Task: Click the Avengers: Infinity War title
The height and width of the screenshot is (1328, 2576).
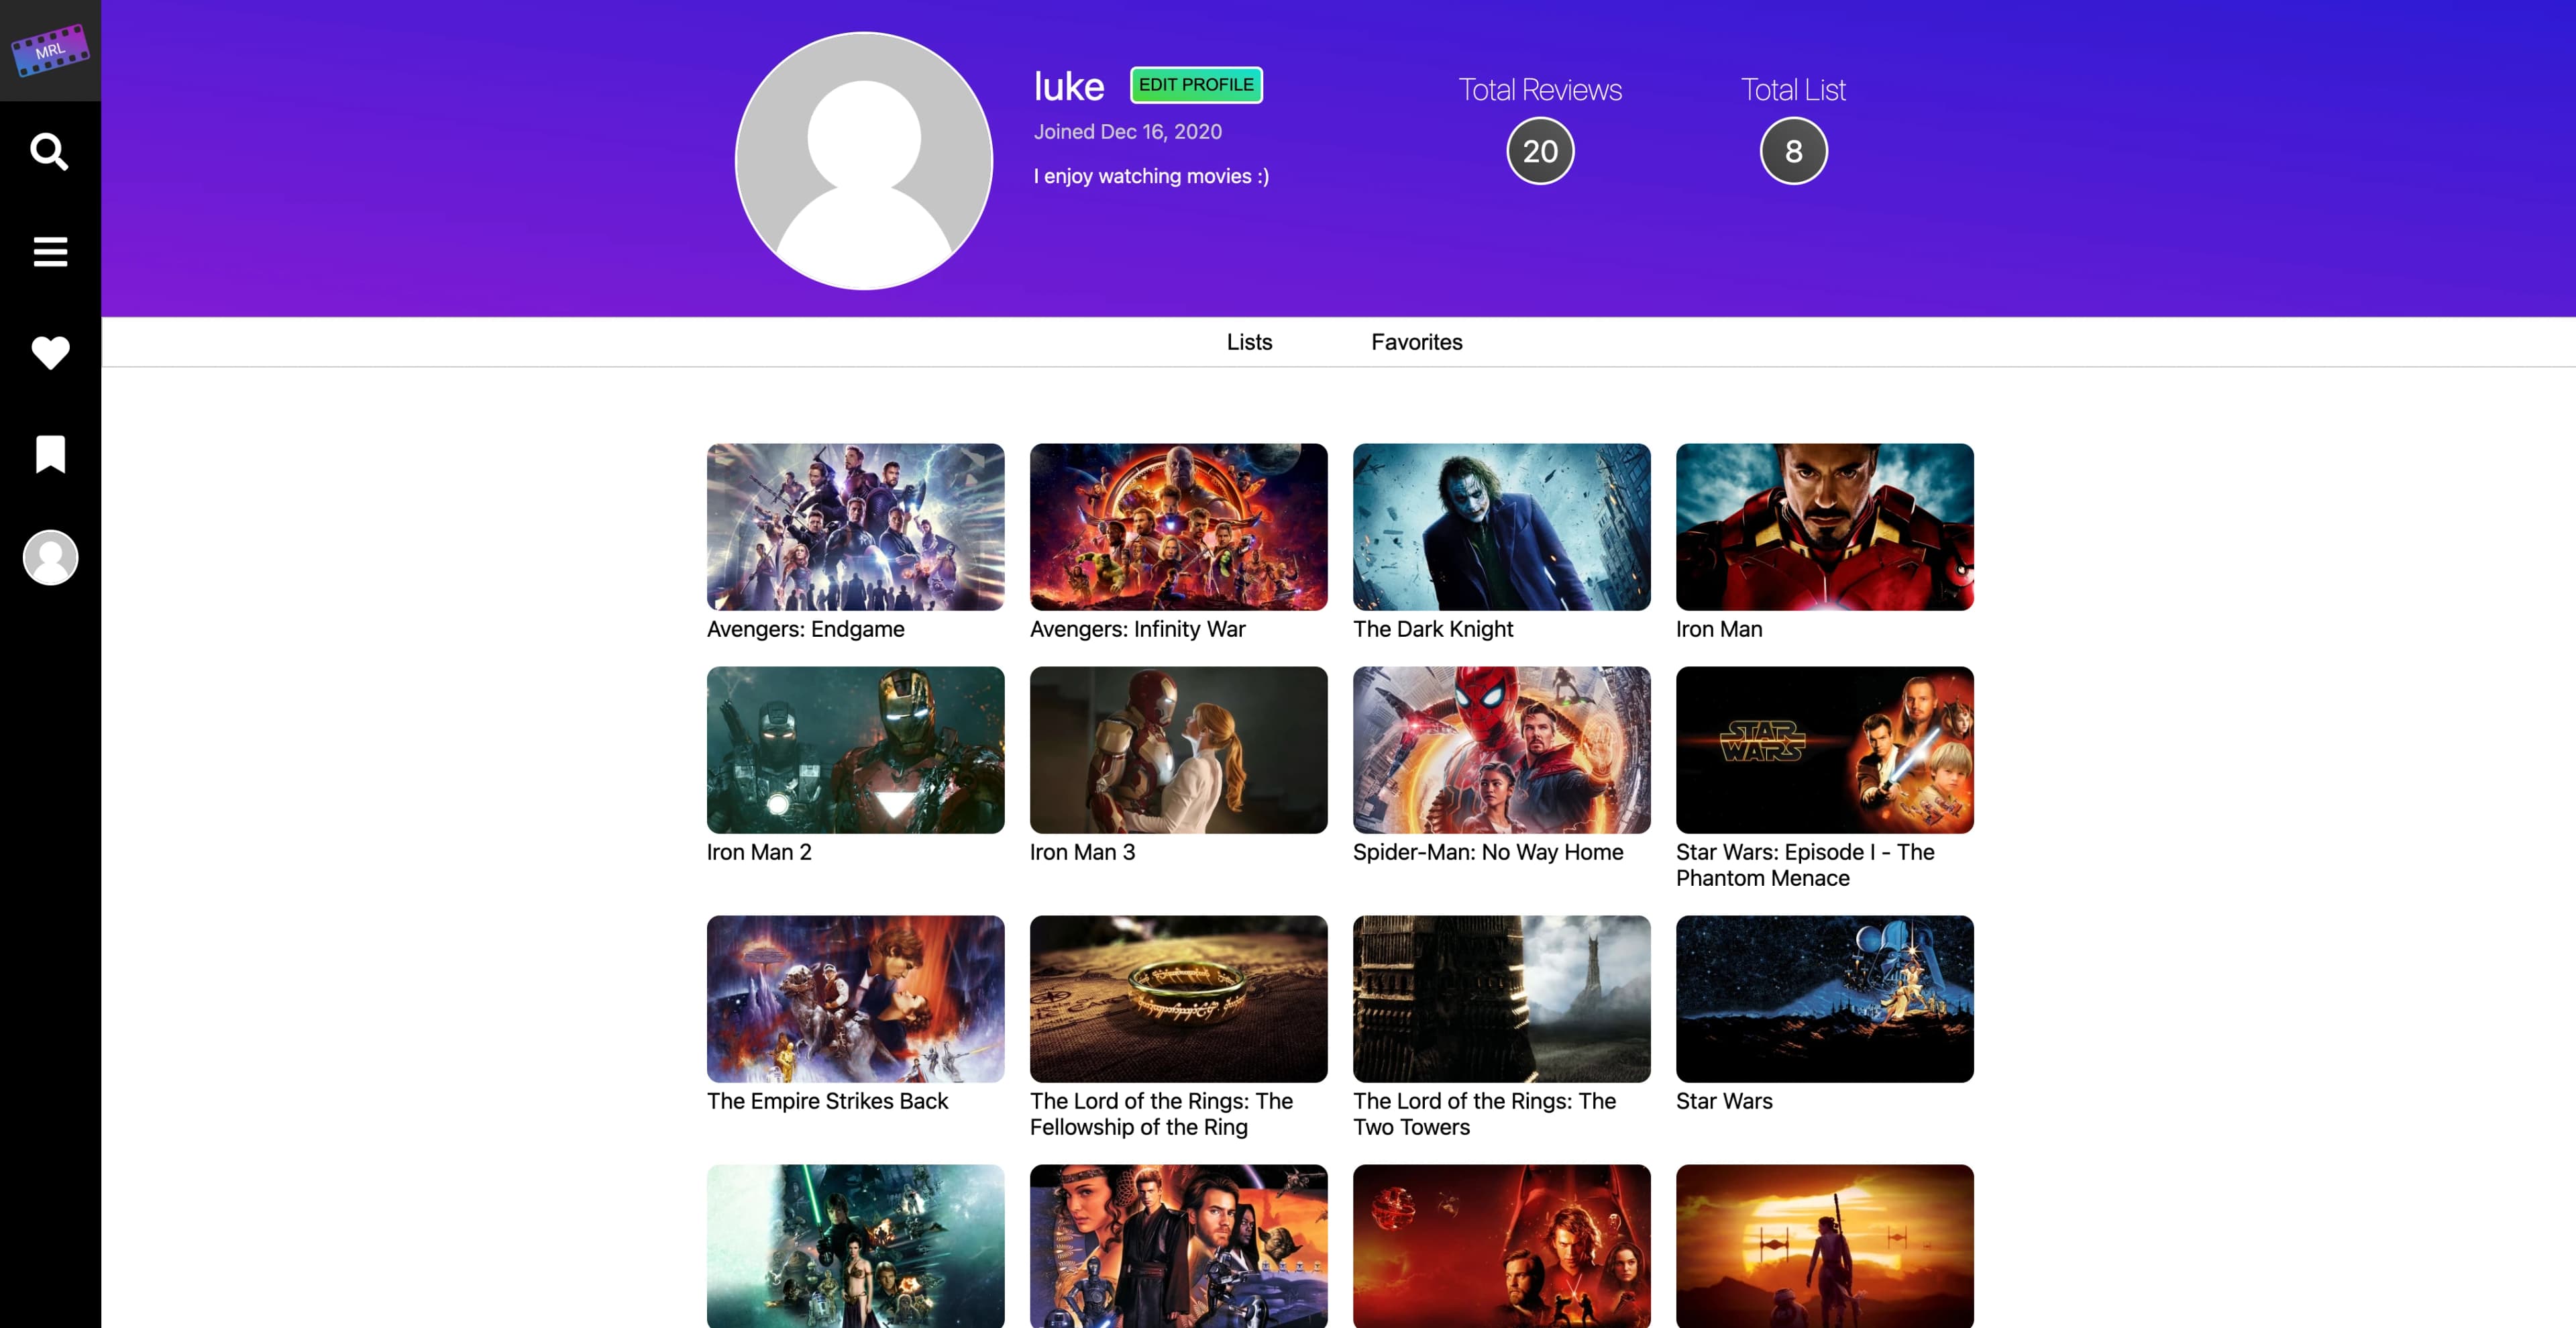Action: point(1137,629)
